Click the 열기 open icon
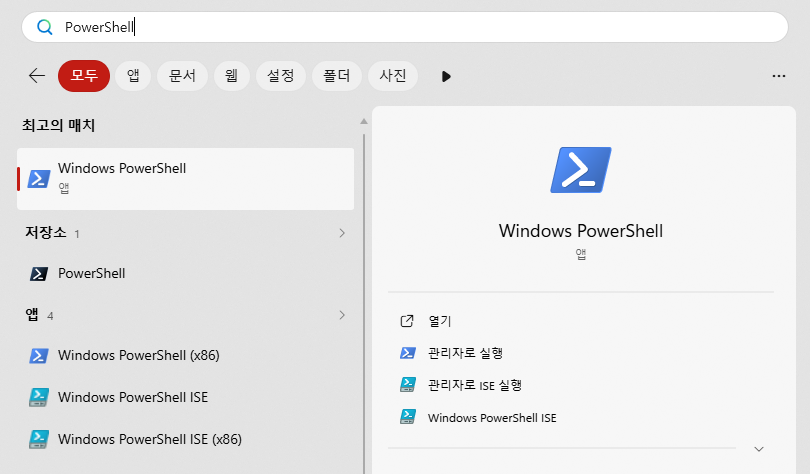This screenshot has height=474, width=810. [x=407, y=321]
